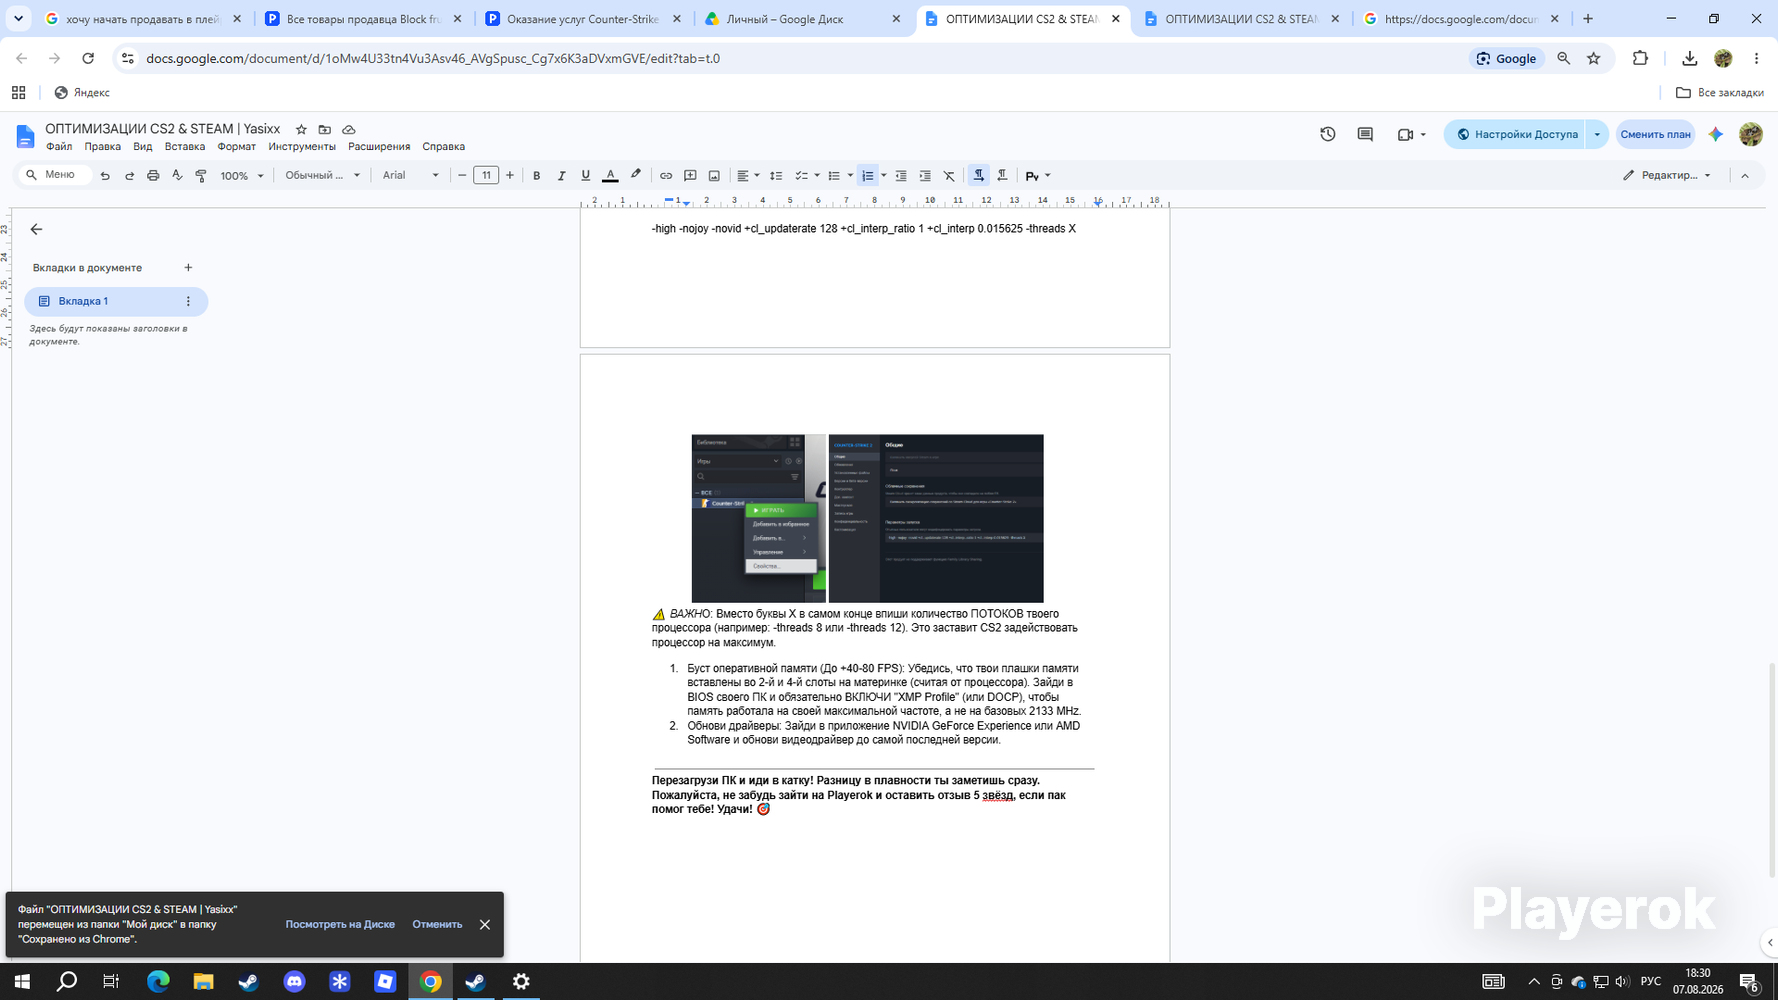Open the Правка menu
1778x1000 pixels.
pyautogui.click(x=103, y=147)
